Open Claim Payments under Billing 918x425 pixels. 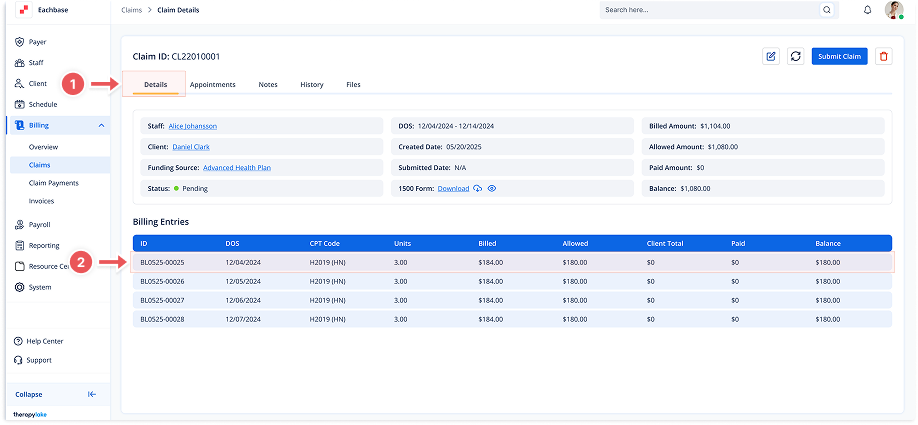tap(54, 183)
